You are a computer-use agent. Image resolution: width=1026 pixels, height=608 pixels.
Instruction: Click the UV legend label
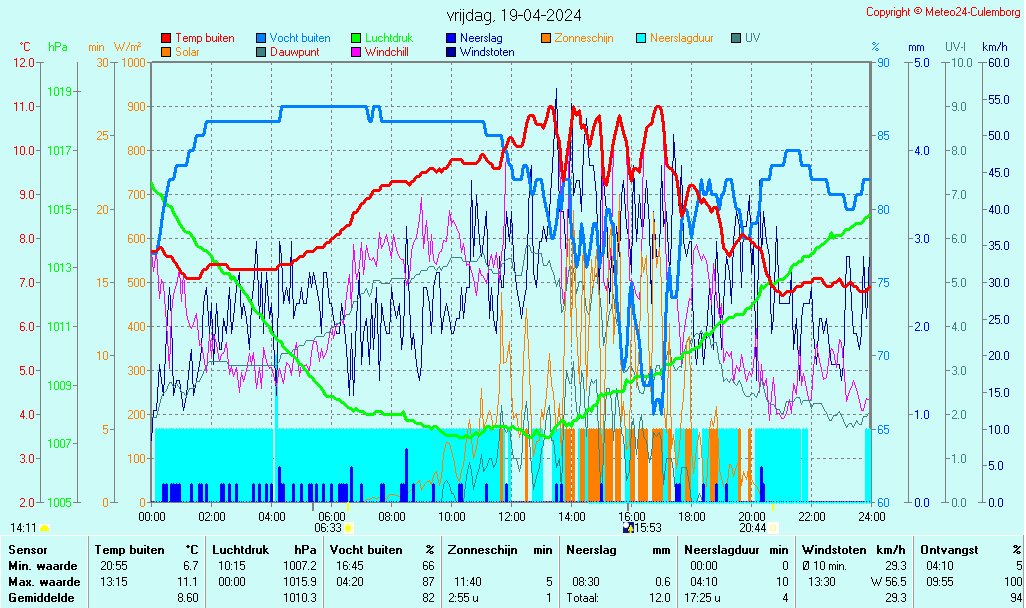(x=752, y=38)
